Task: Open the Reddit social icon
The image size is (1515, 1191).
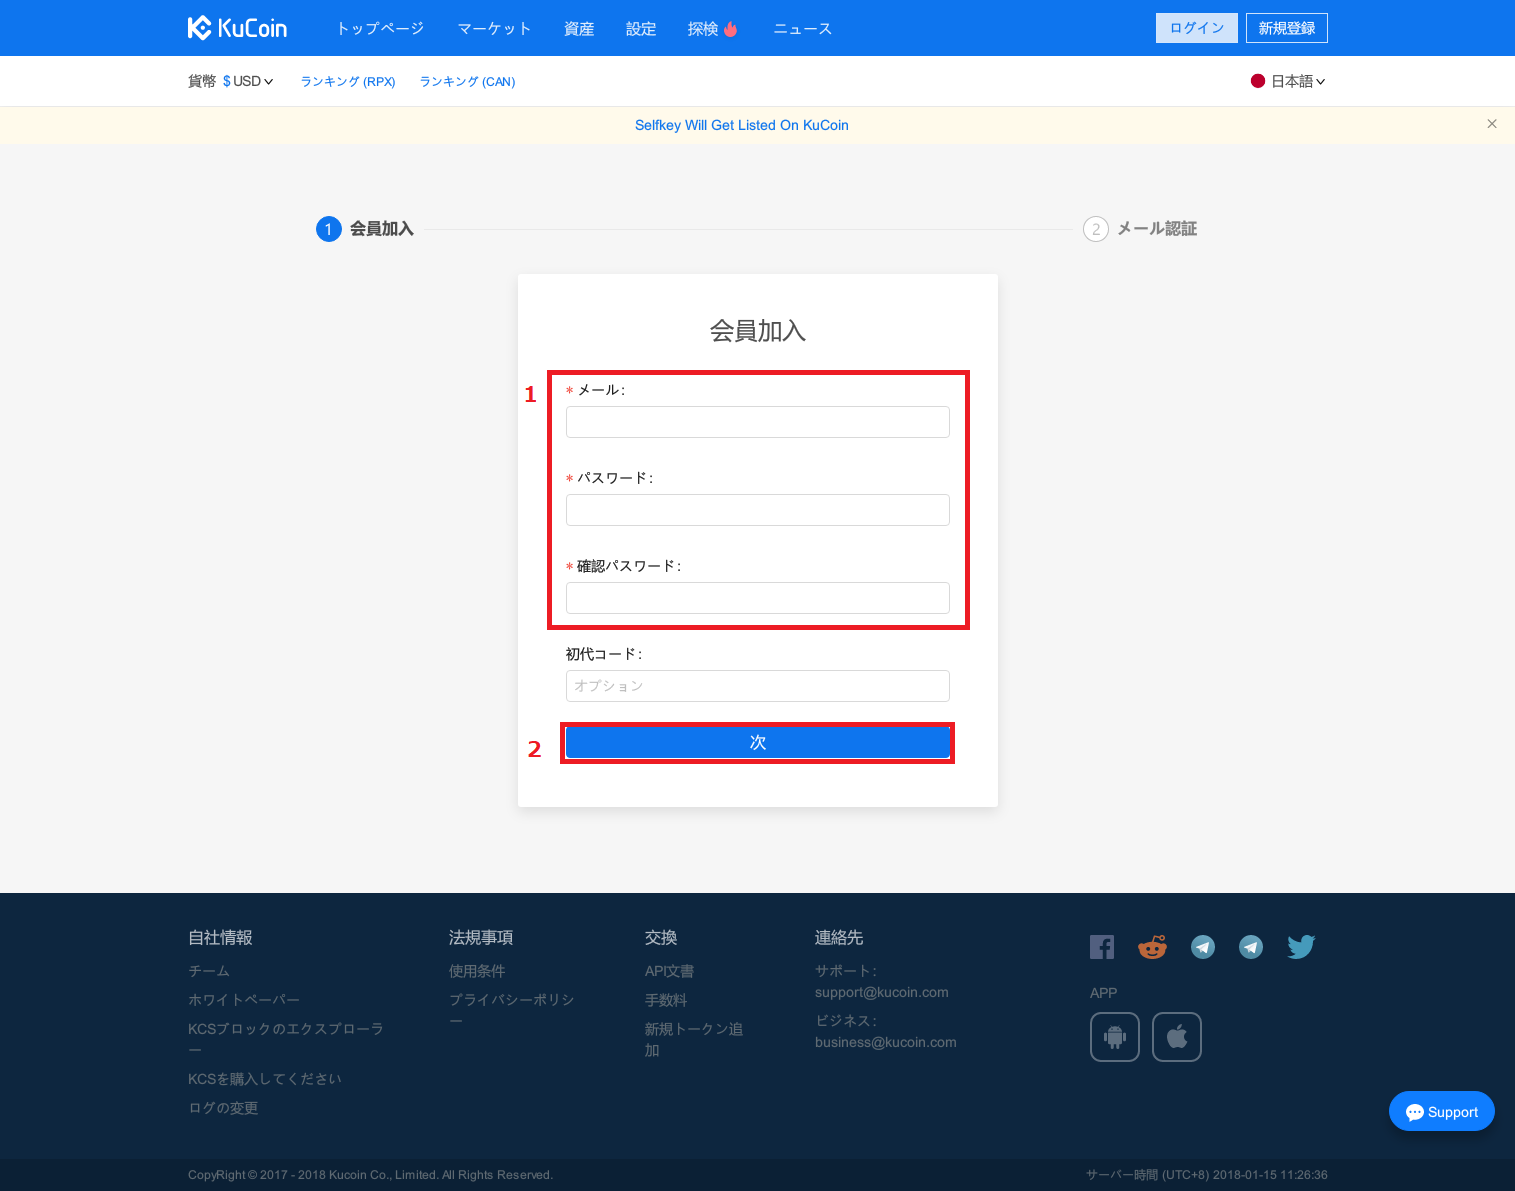Action: 1152,947
